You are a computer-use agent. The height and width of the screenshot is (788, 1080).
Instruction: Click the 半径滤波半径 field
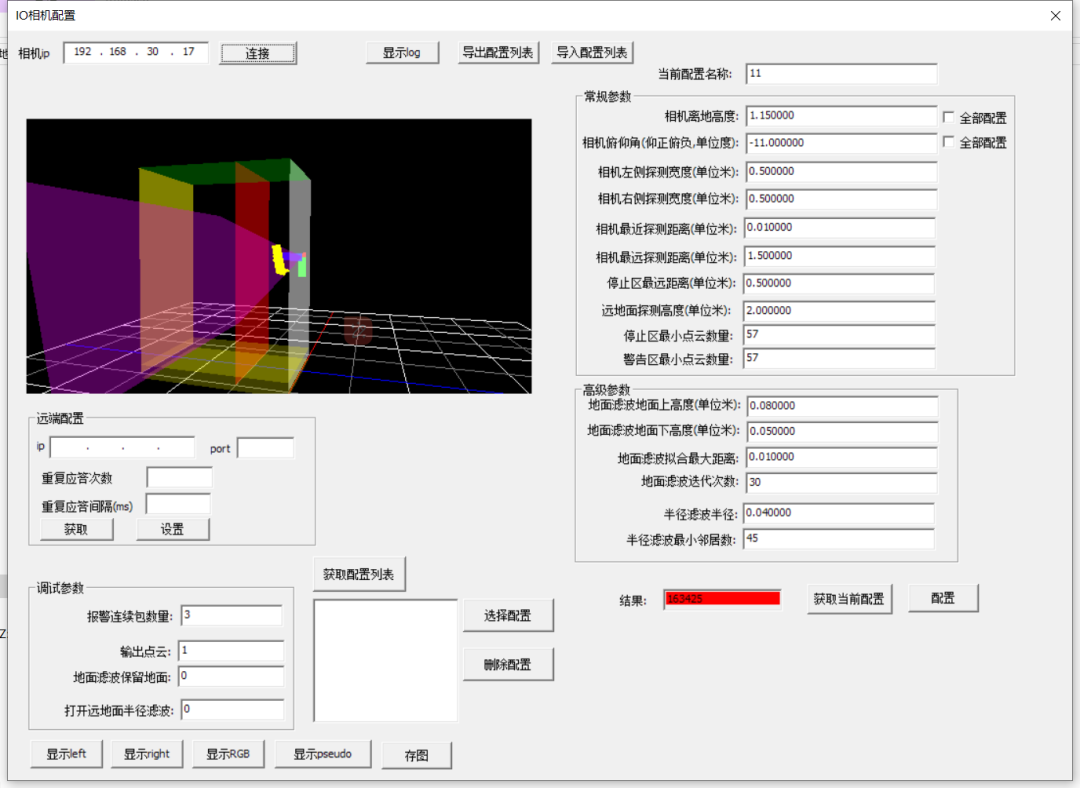(x=839, y=513)
